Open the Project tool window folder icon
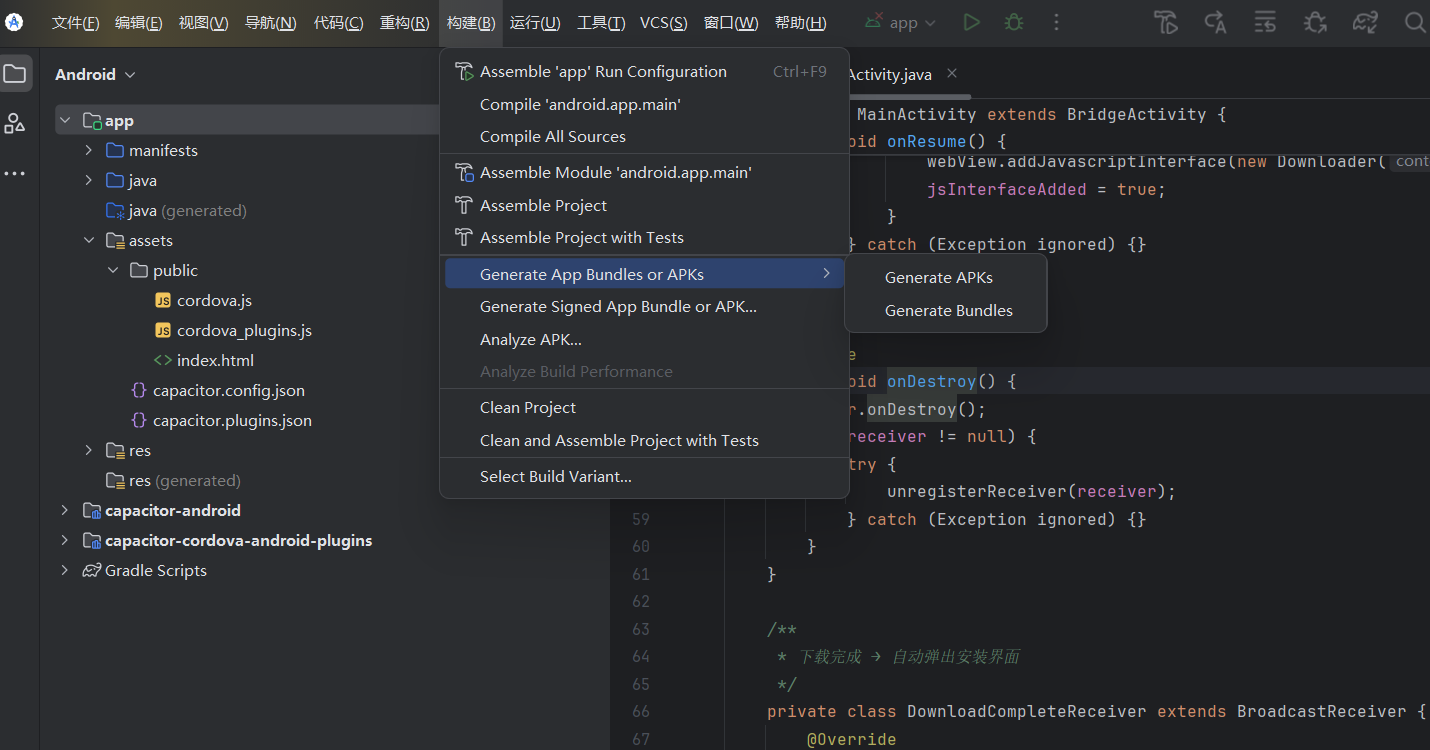1430x750 pixels. click(x=14, y=74)
